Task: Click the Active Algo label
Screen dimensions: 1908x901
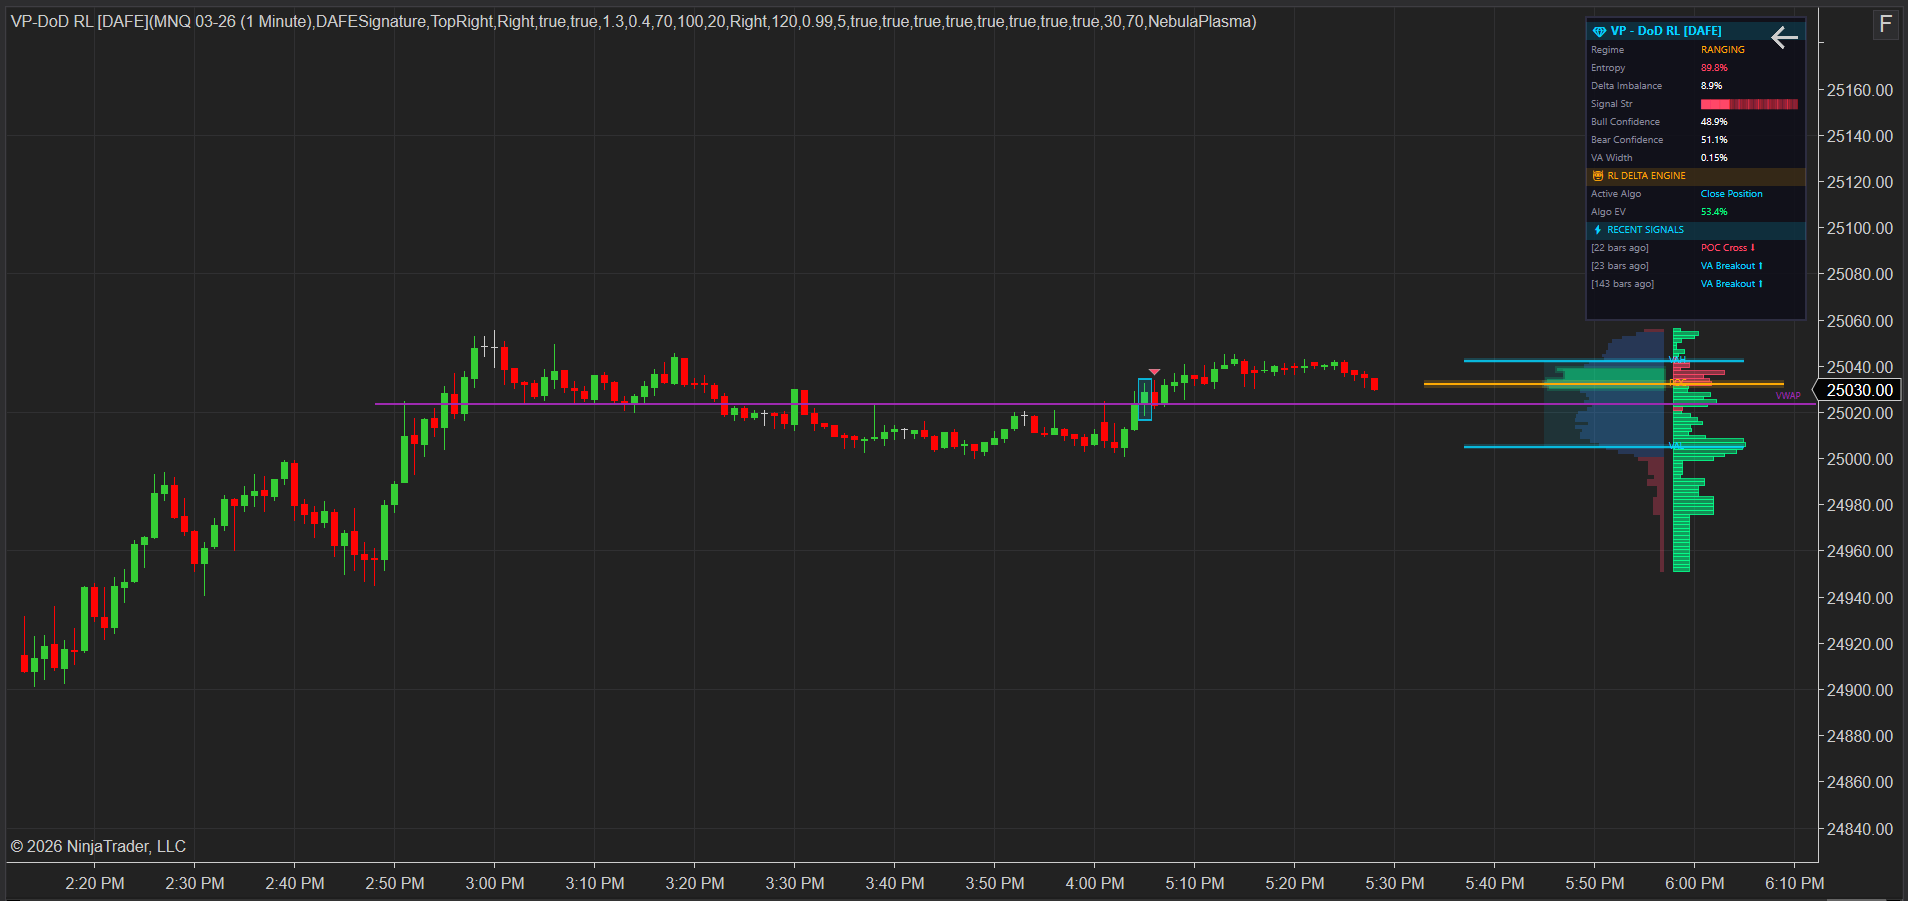Action: pos(1616,194)
